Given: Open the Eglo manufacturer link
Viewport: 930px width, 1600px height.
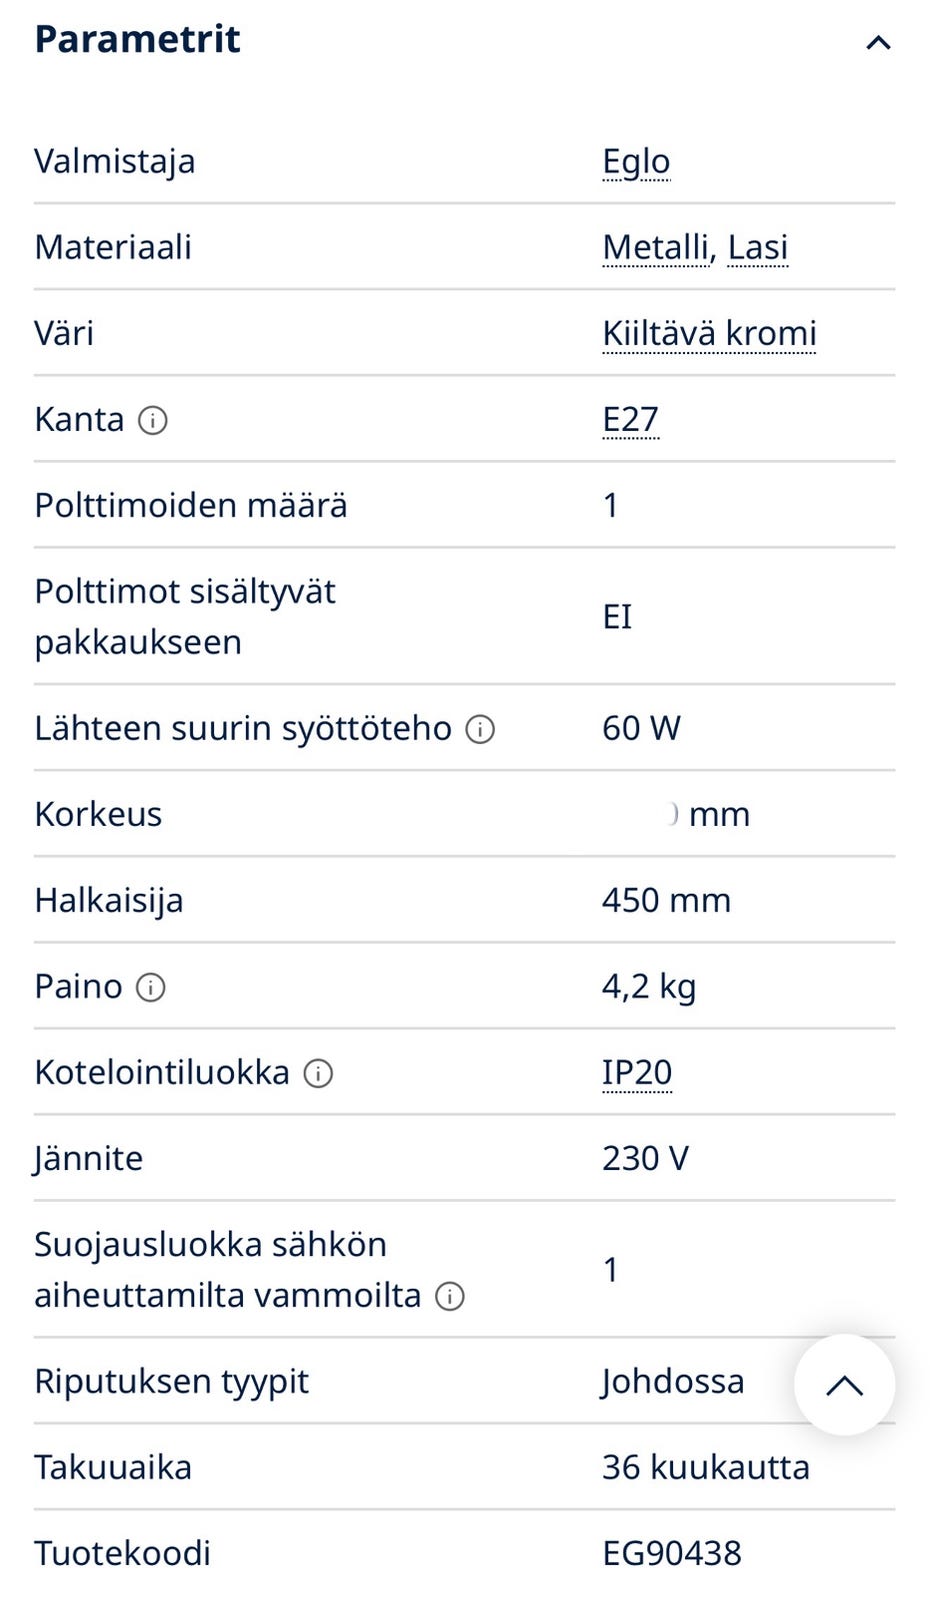Looking at the screenshot, I should pos(636,162).
